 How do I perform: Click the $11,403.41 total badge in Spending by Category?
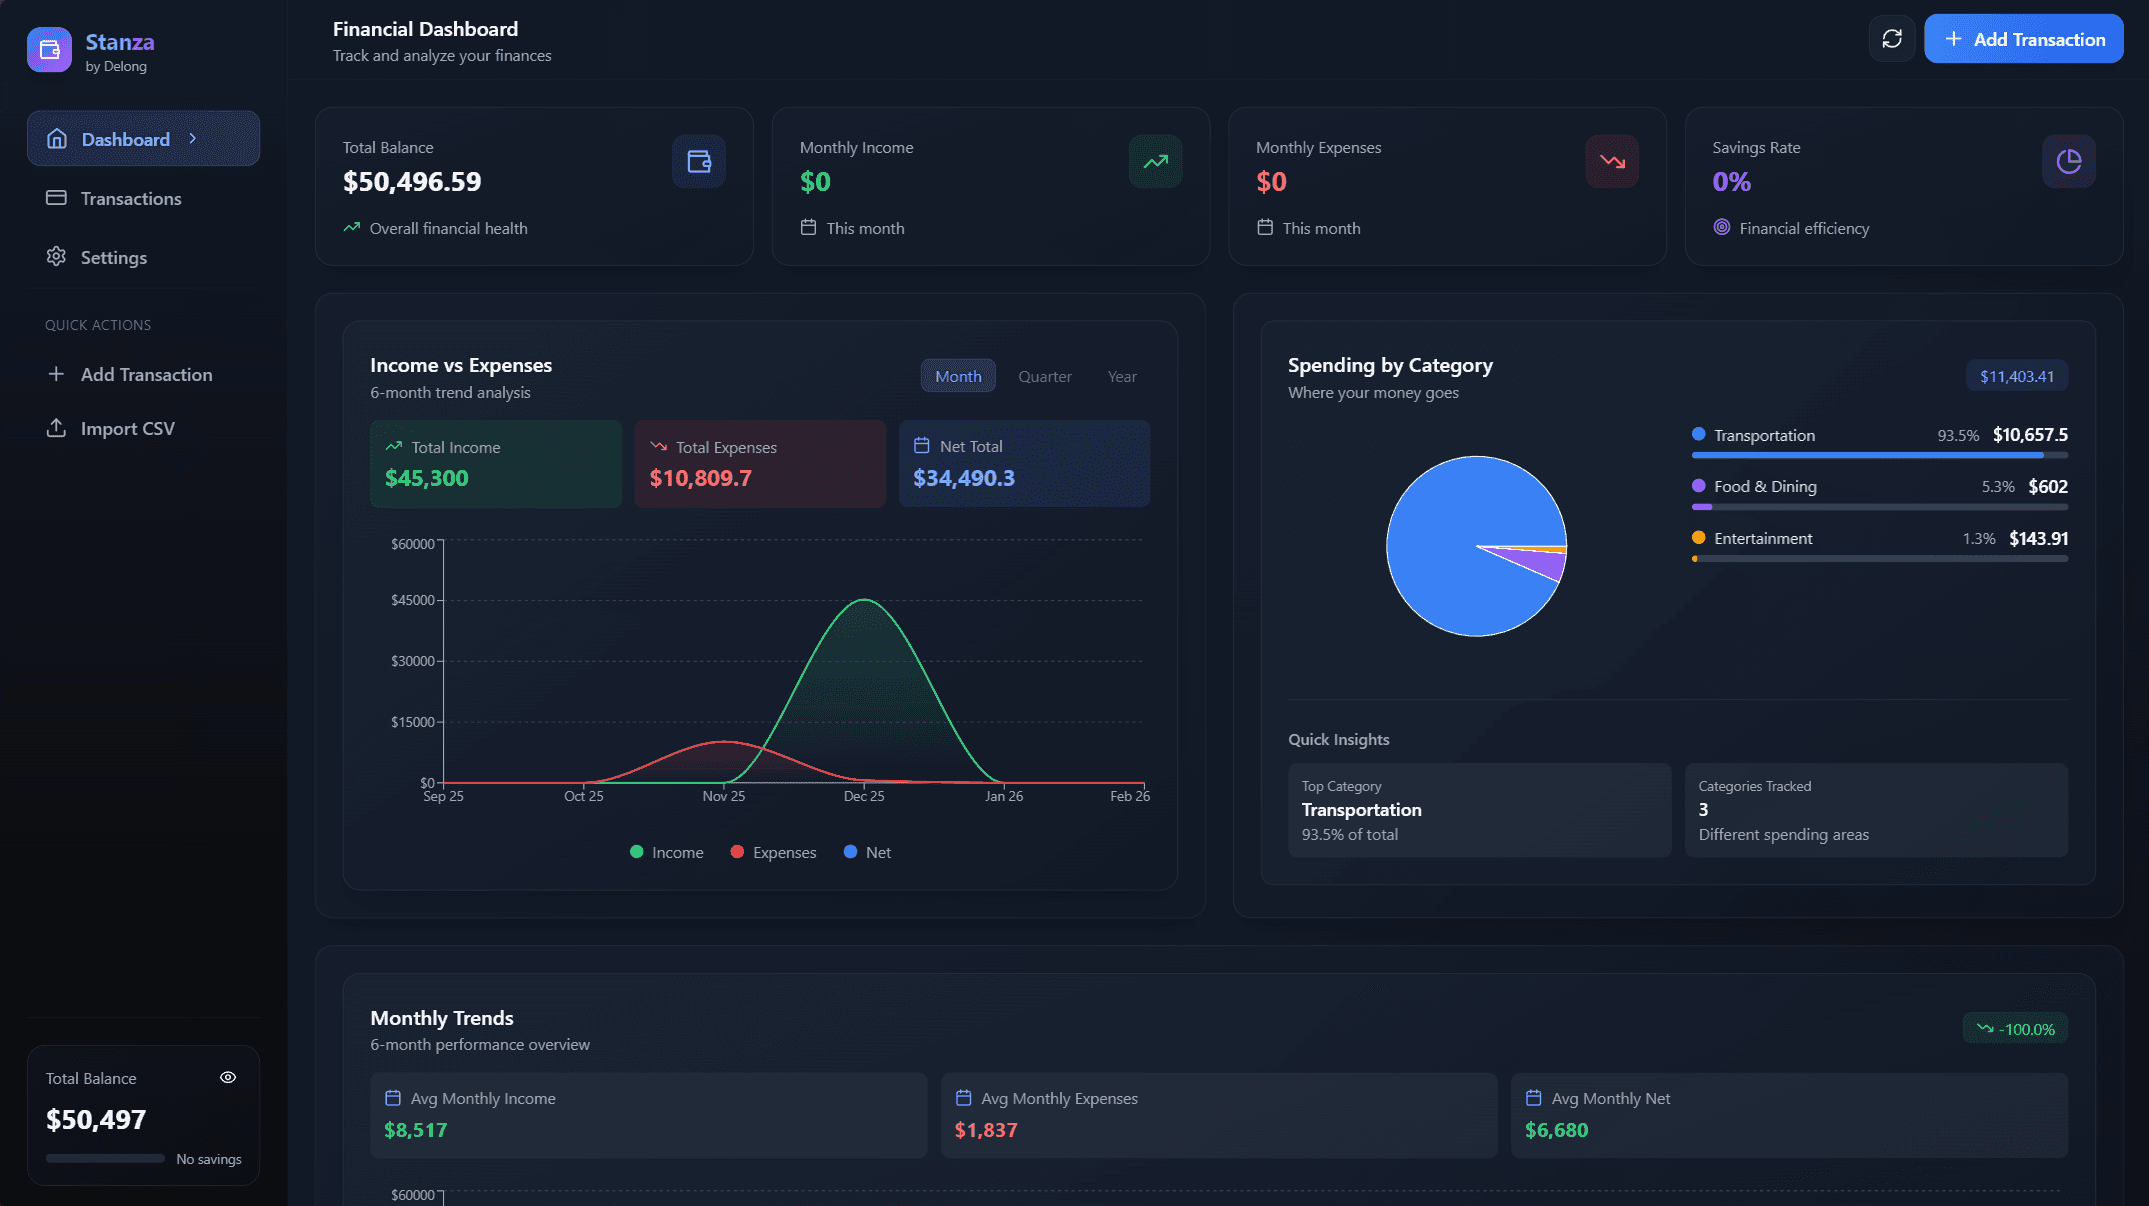2016,375
